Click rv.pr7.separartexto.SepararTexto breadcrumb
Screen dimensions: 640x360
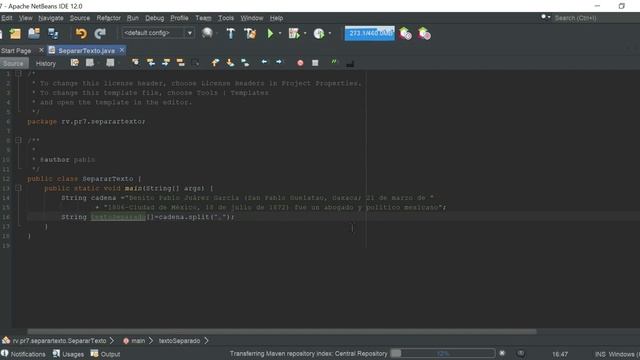tap(59, 340)
